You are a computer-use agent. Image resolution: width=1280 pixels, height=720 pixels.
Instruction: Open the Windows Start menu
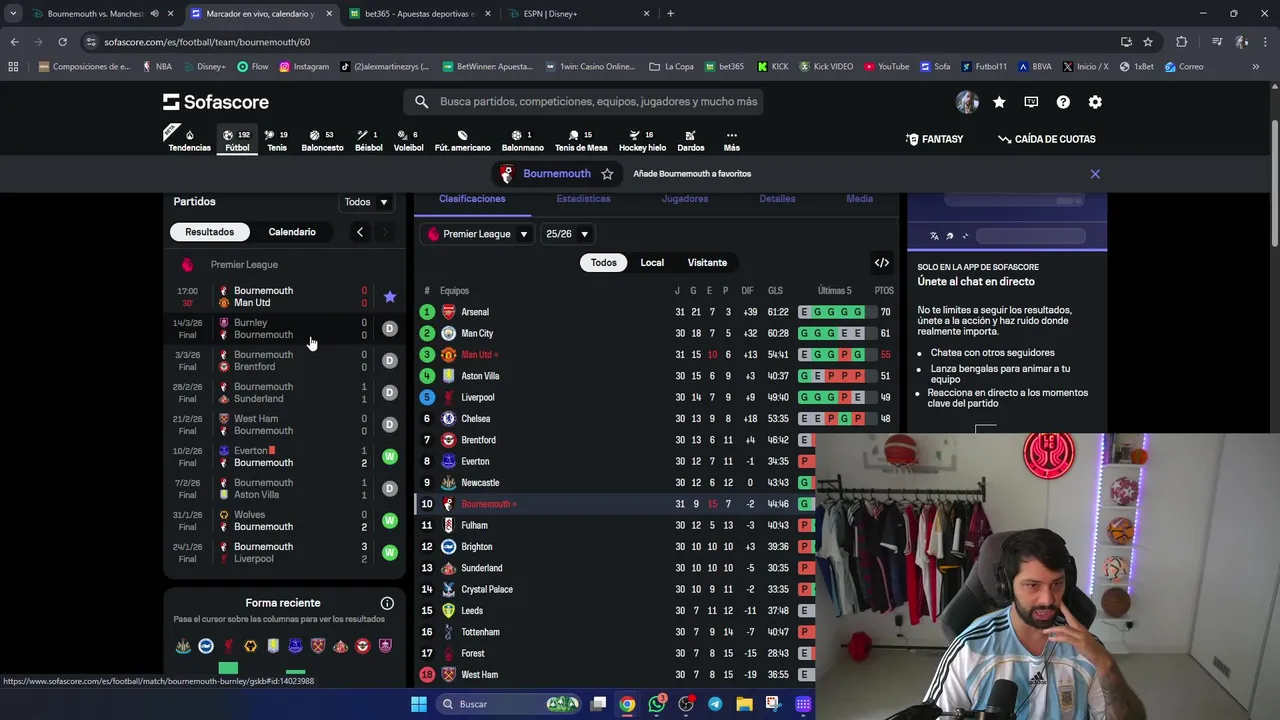[x=419, y=704]
